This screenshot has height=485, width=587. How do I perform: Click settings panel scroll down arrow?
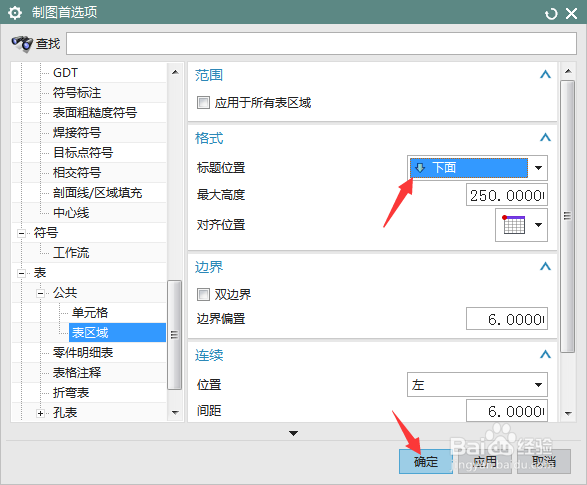(x=568, y=414)
